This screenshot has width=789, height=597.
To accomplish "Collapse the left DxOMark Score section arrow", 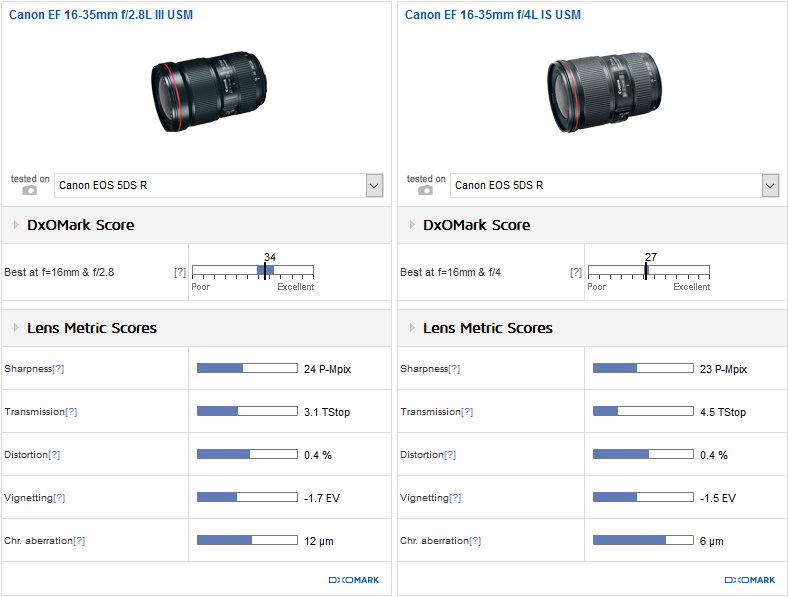I will click(x=15, y=225).
